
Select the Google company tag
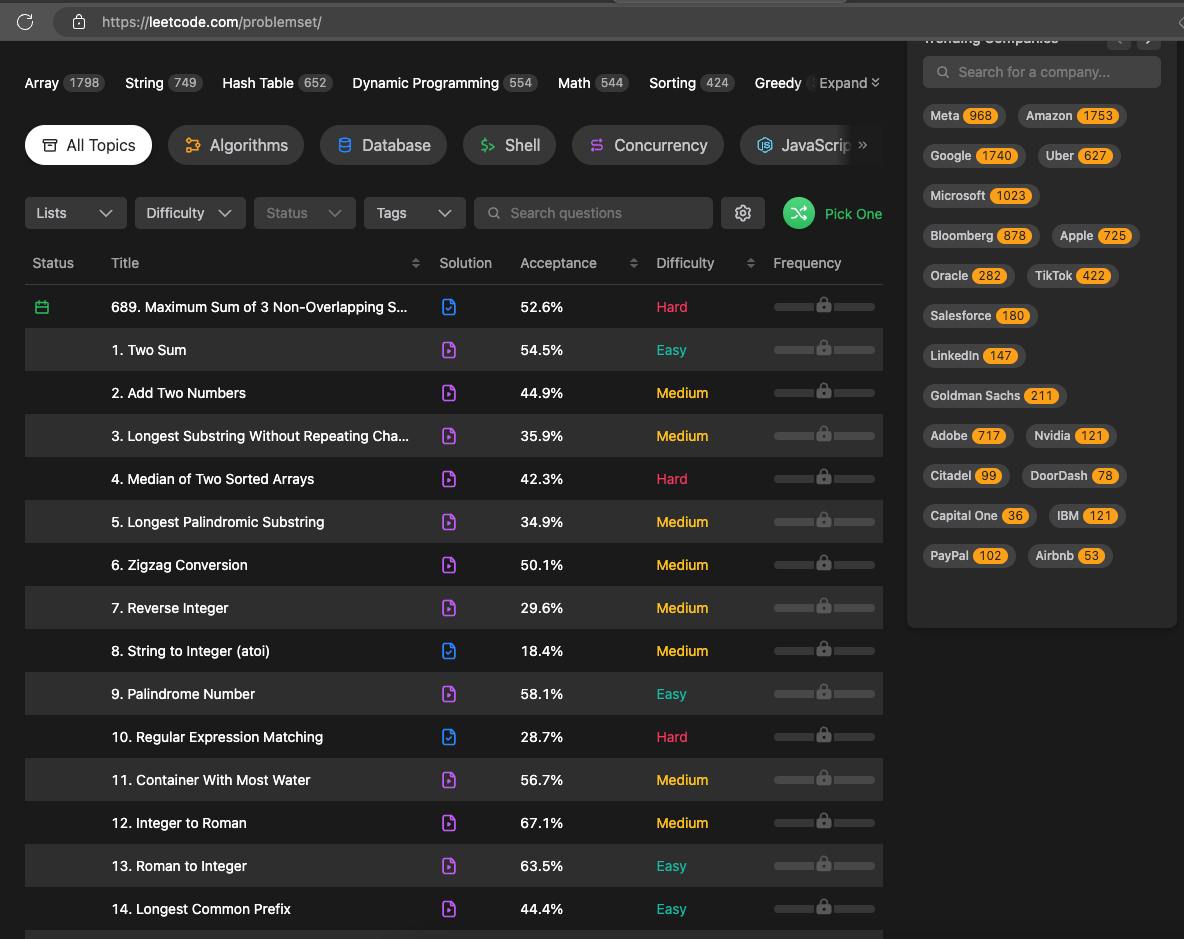(x=973, y=155)
